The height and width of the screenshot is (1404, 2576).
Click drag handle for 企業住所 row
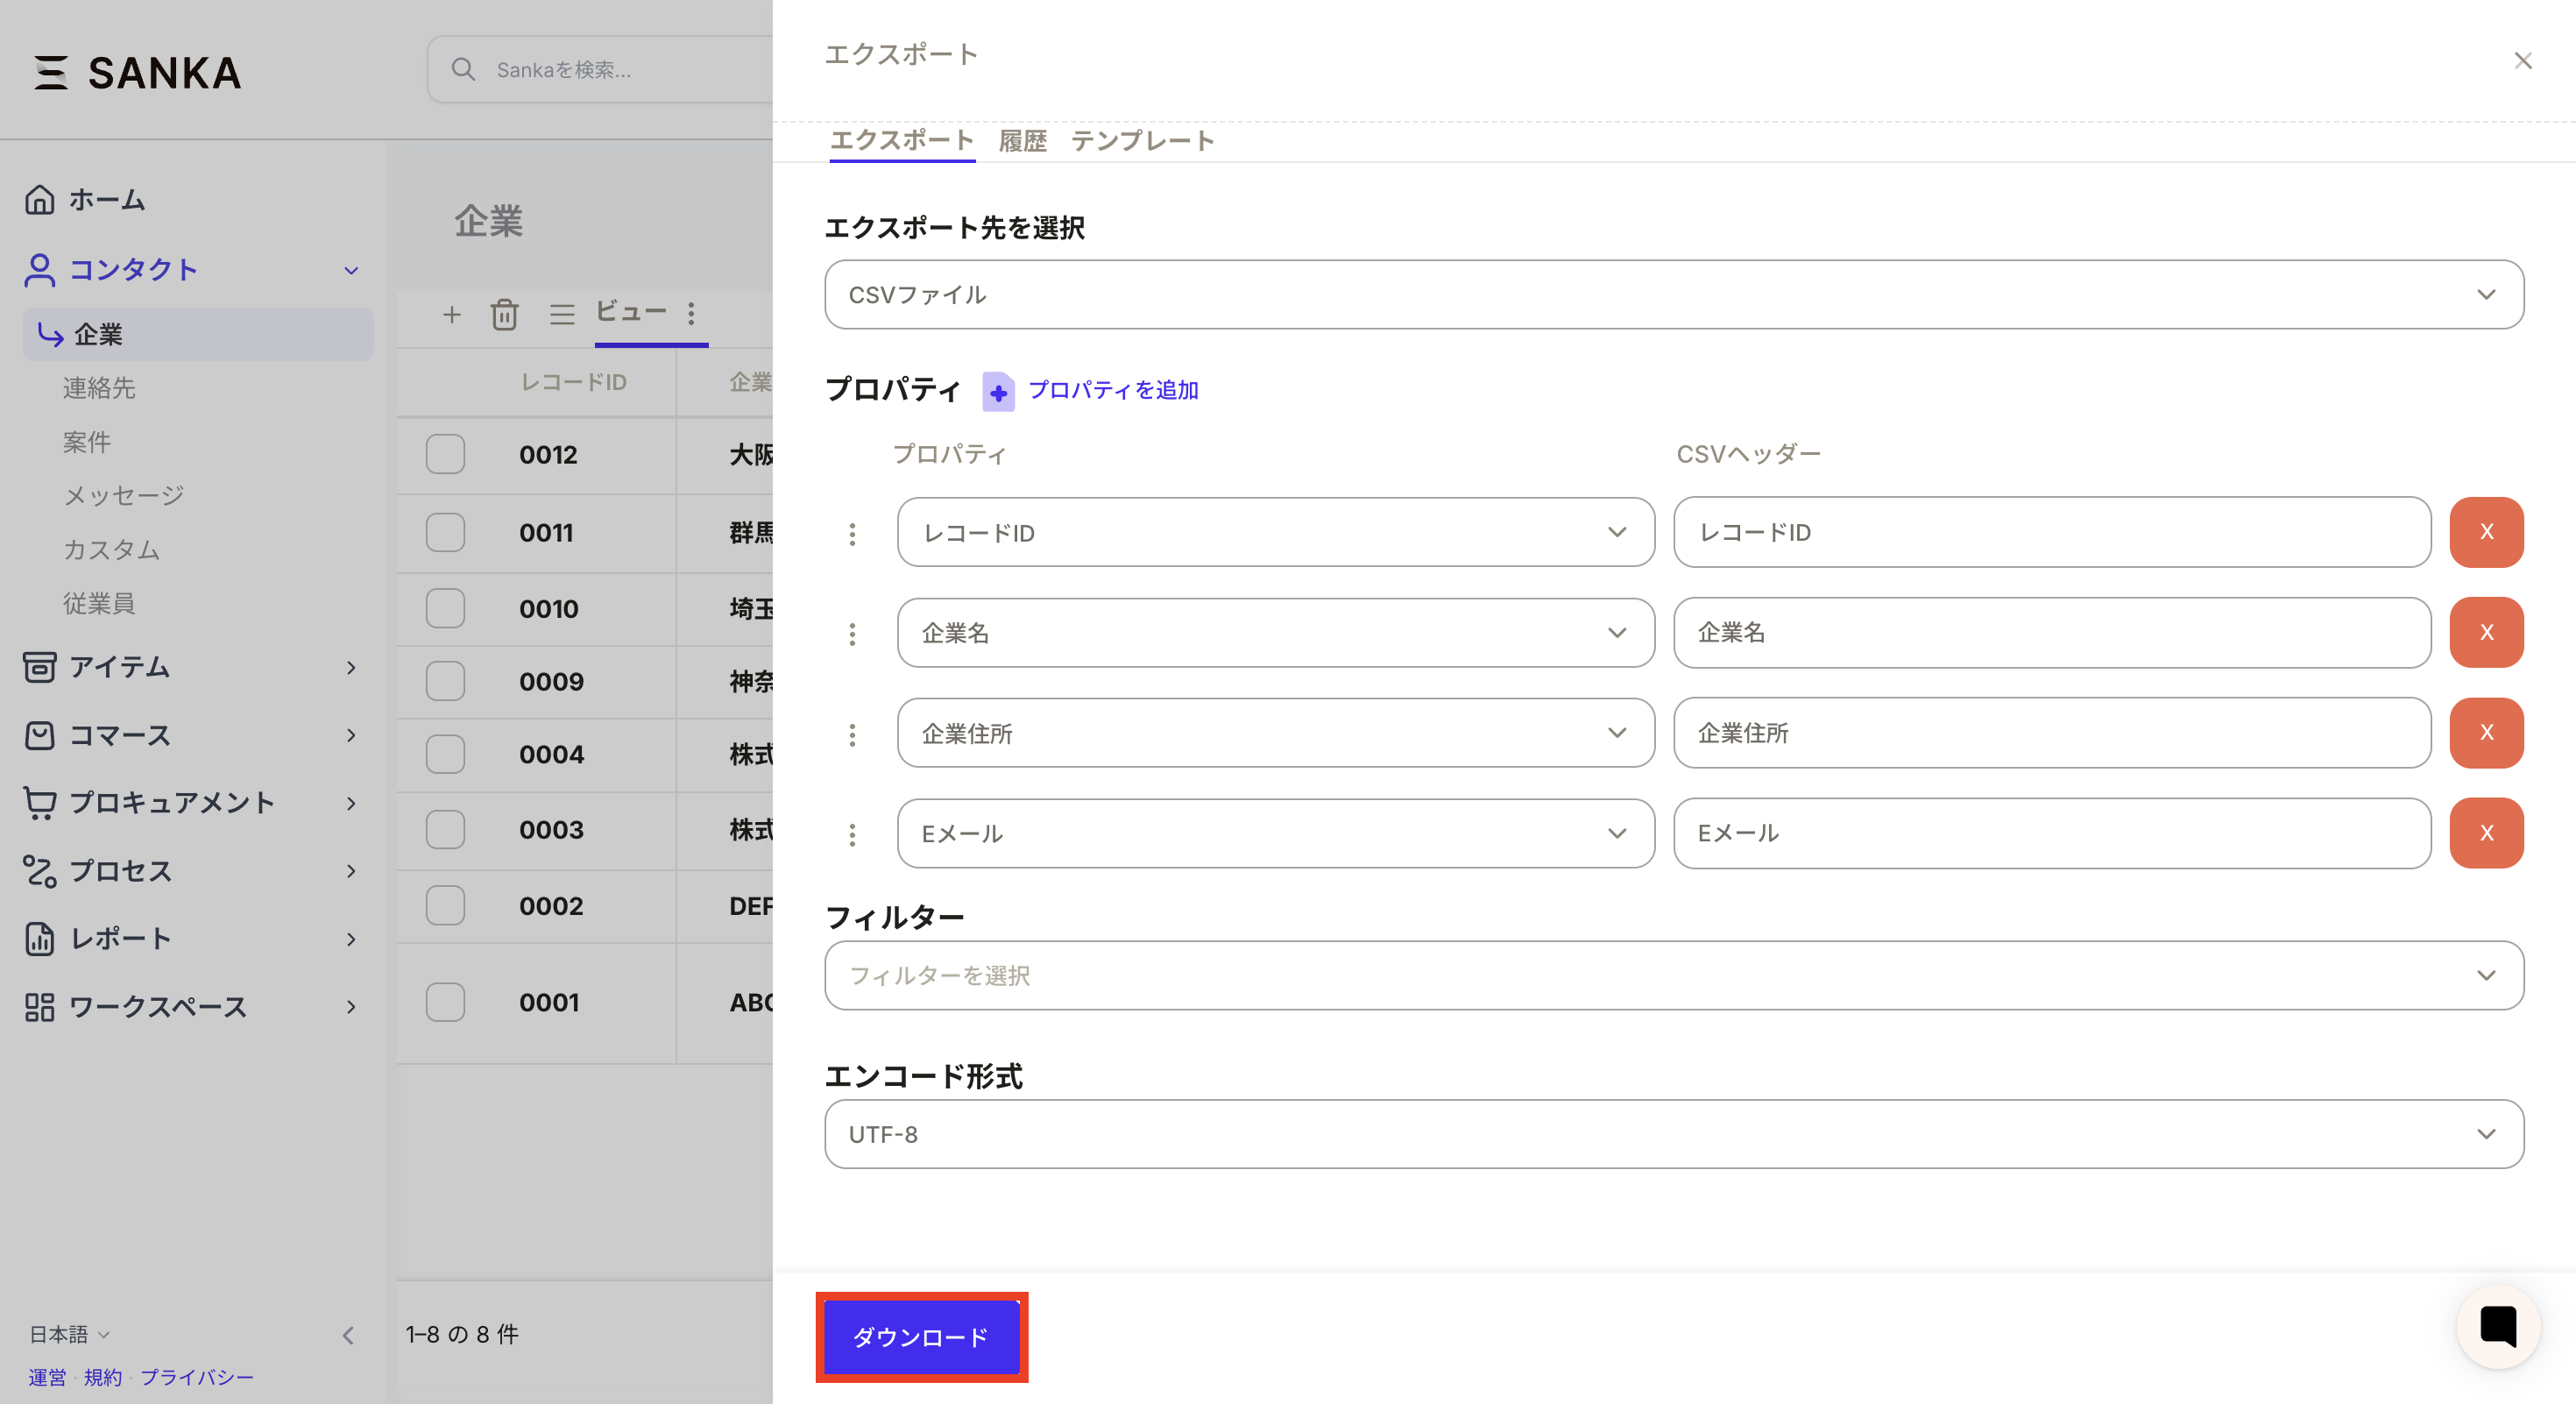pos(852,734)
